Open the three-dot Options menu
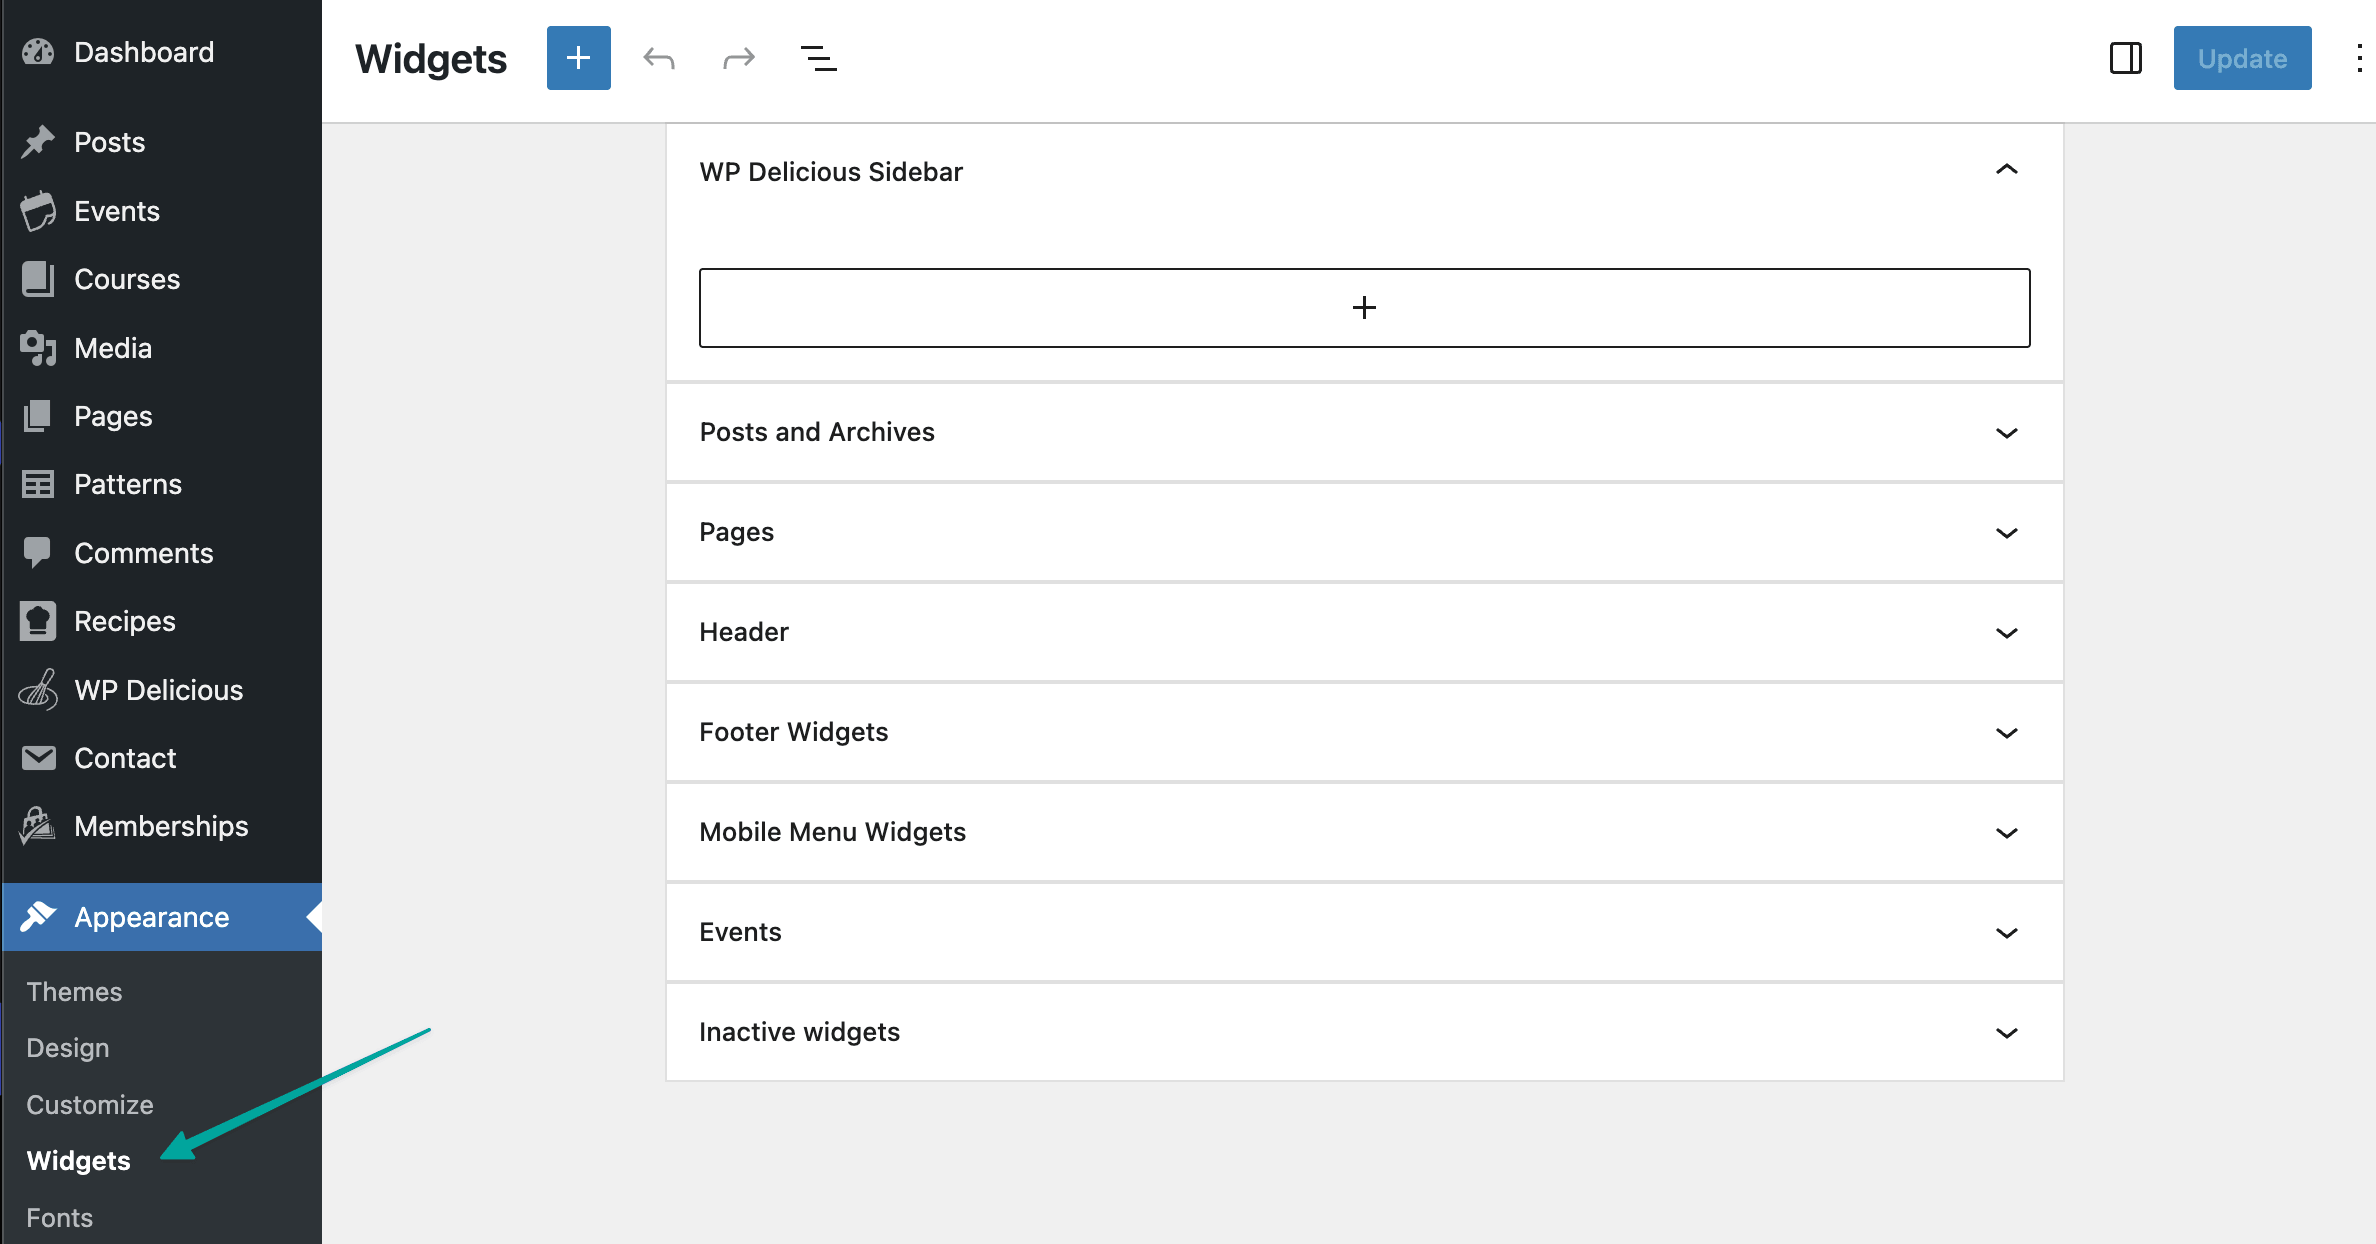Image resolution: width=2376 pixels, height=1244 pixels. [x=2359, y=58]
